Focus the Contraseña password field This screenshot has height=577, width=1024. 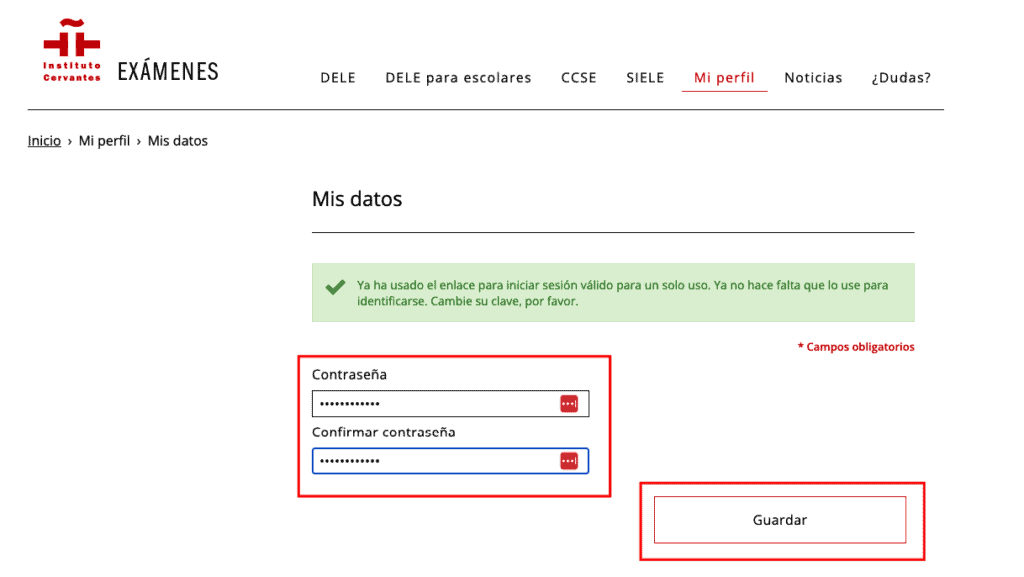(450, 403)
